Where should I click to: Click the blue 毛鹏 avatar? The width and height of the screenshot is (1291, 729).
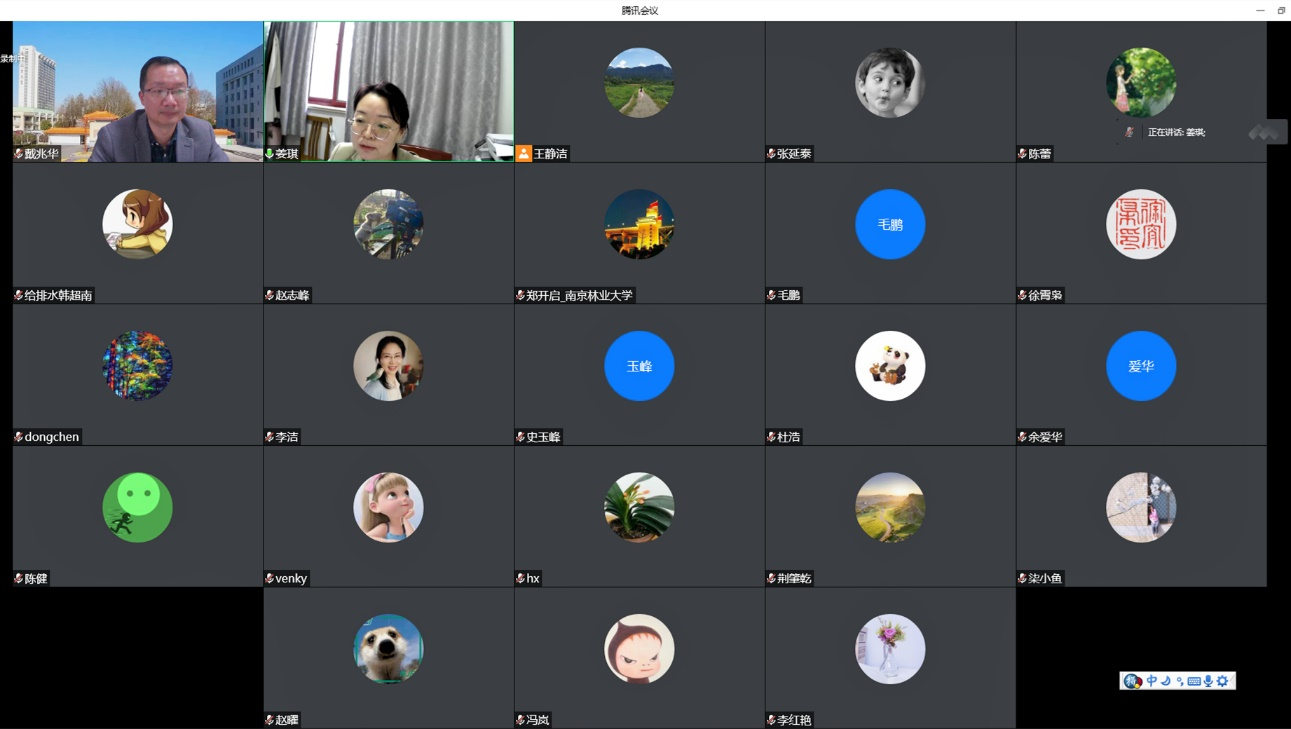[890, 224]
